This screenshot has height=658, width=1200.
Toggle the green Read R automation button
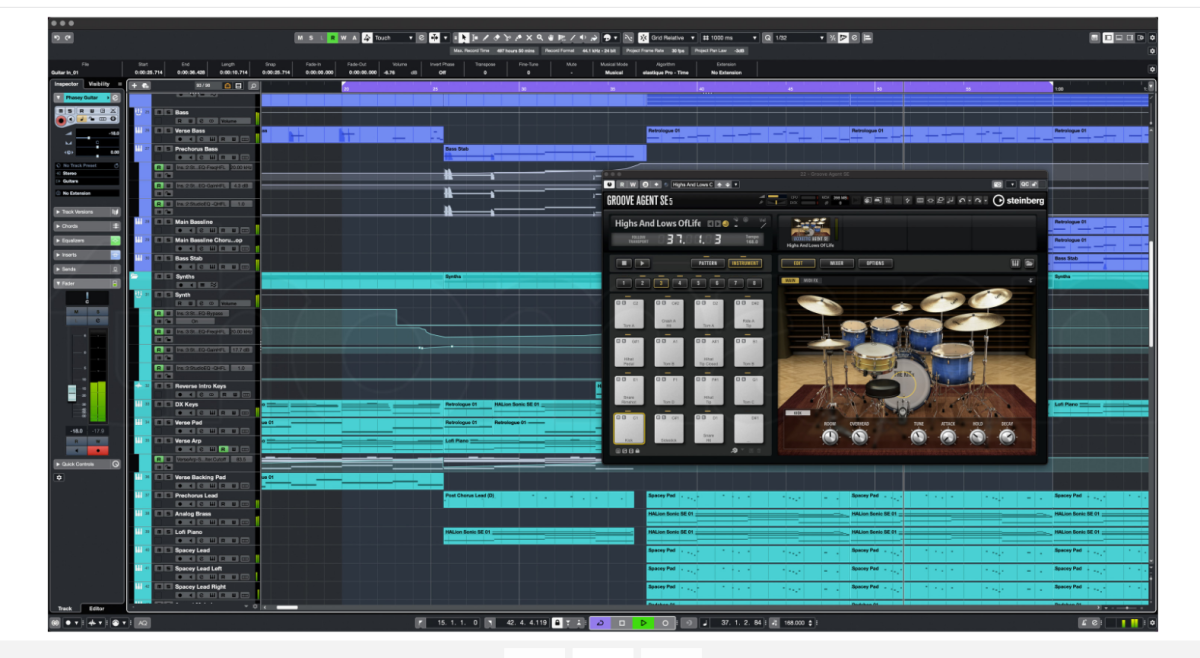pyautogui.click(x=333, y=38)
